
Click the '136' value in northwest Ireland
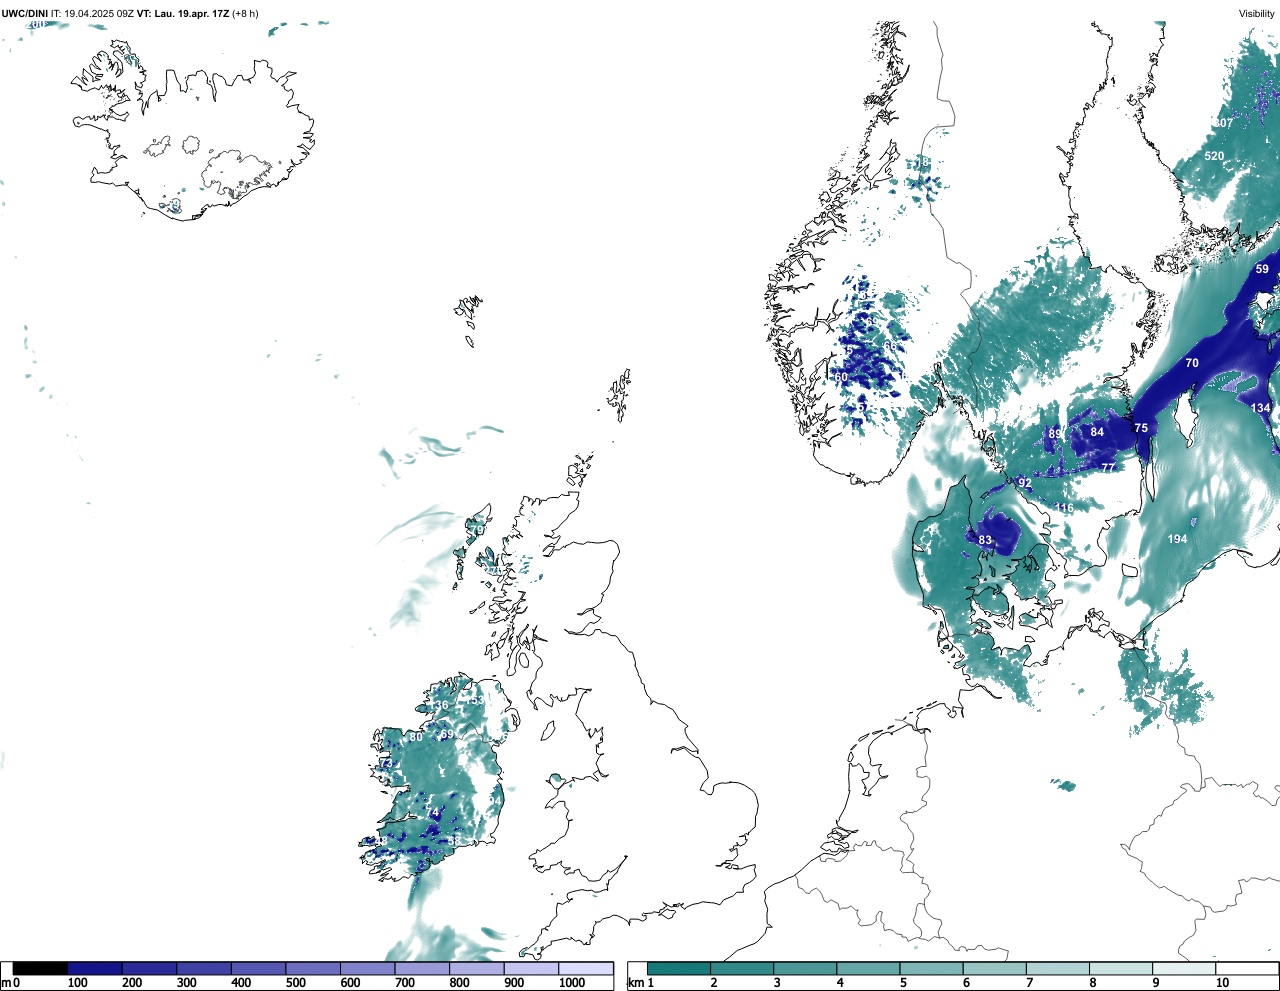tap(439, 706)
